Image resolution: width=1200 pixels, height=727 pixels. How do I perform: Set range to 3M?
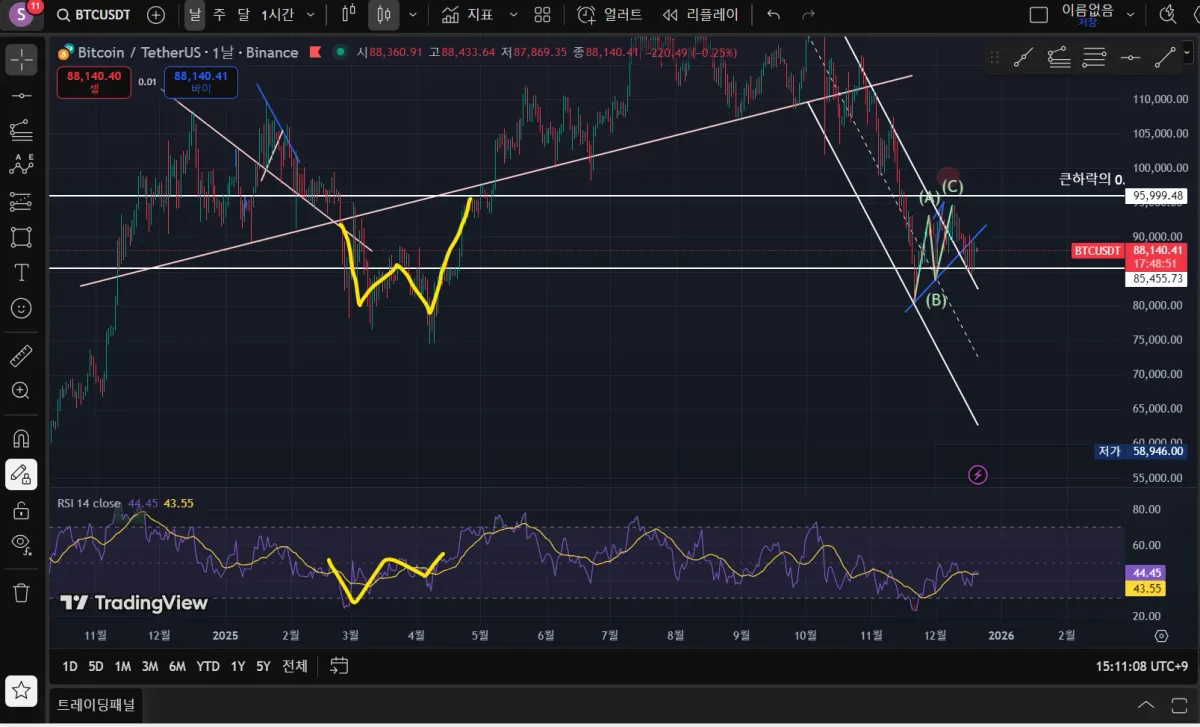point(150,666)
